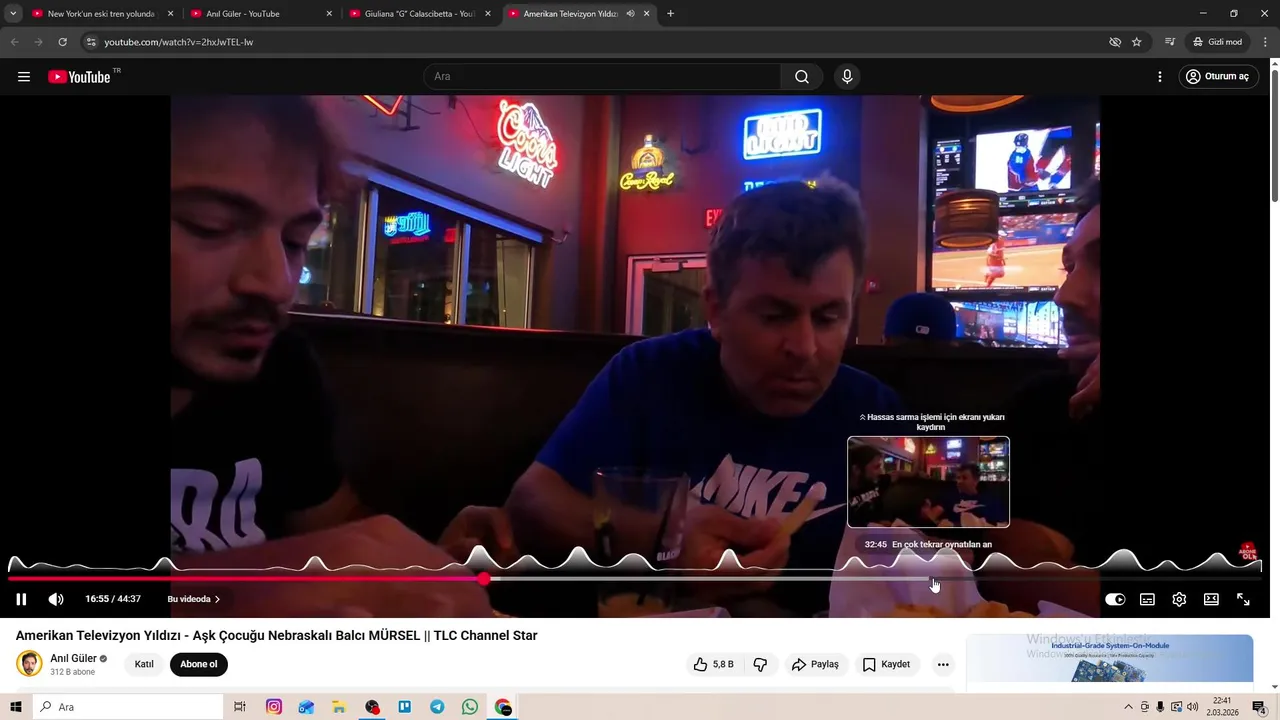The width and height of the screenshot is (1280, 720).
Task: Click the seek preview thumbnail
Action: click(928, 482)
